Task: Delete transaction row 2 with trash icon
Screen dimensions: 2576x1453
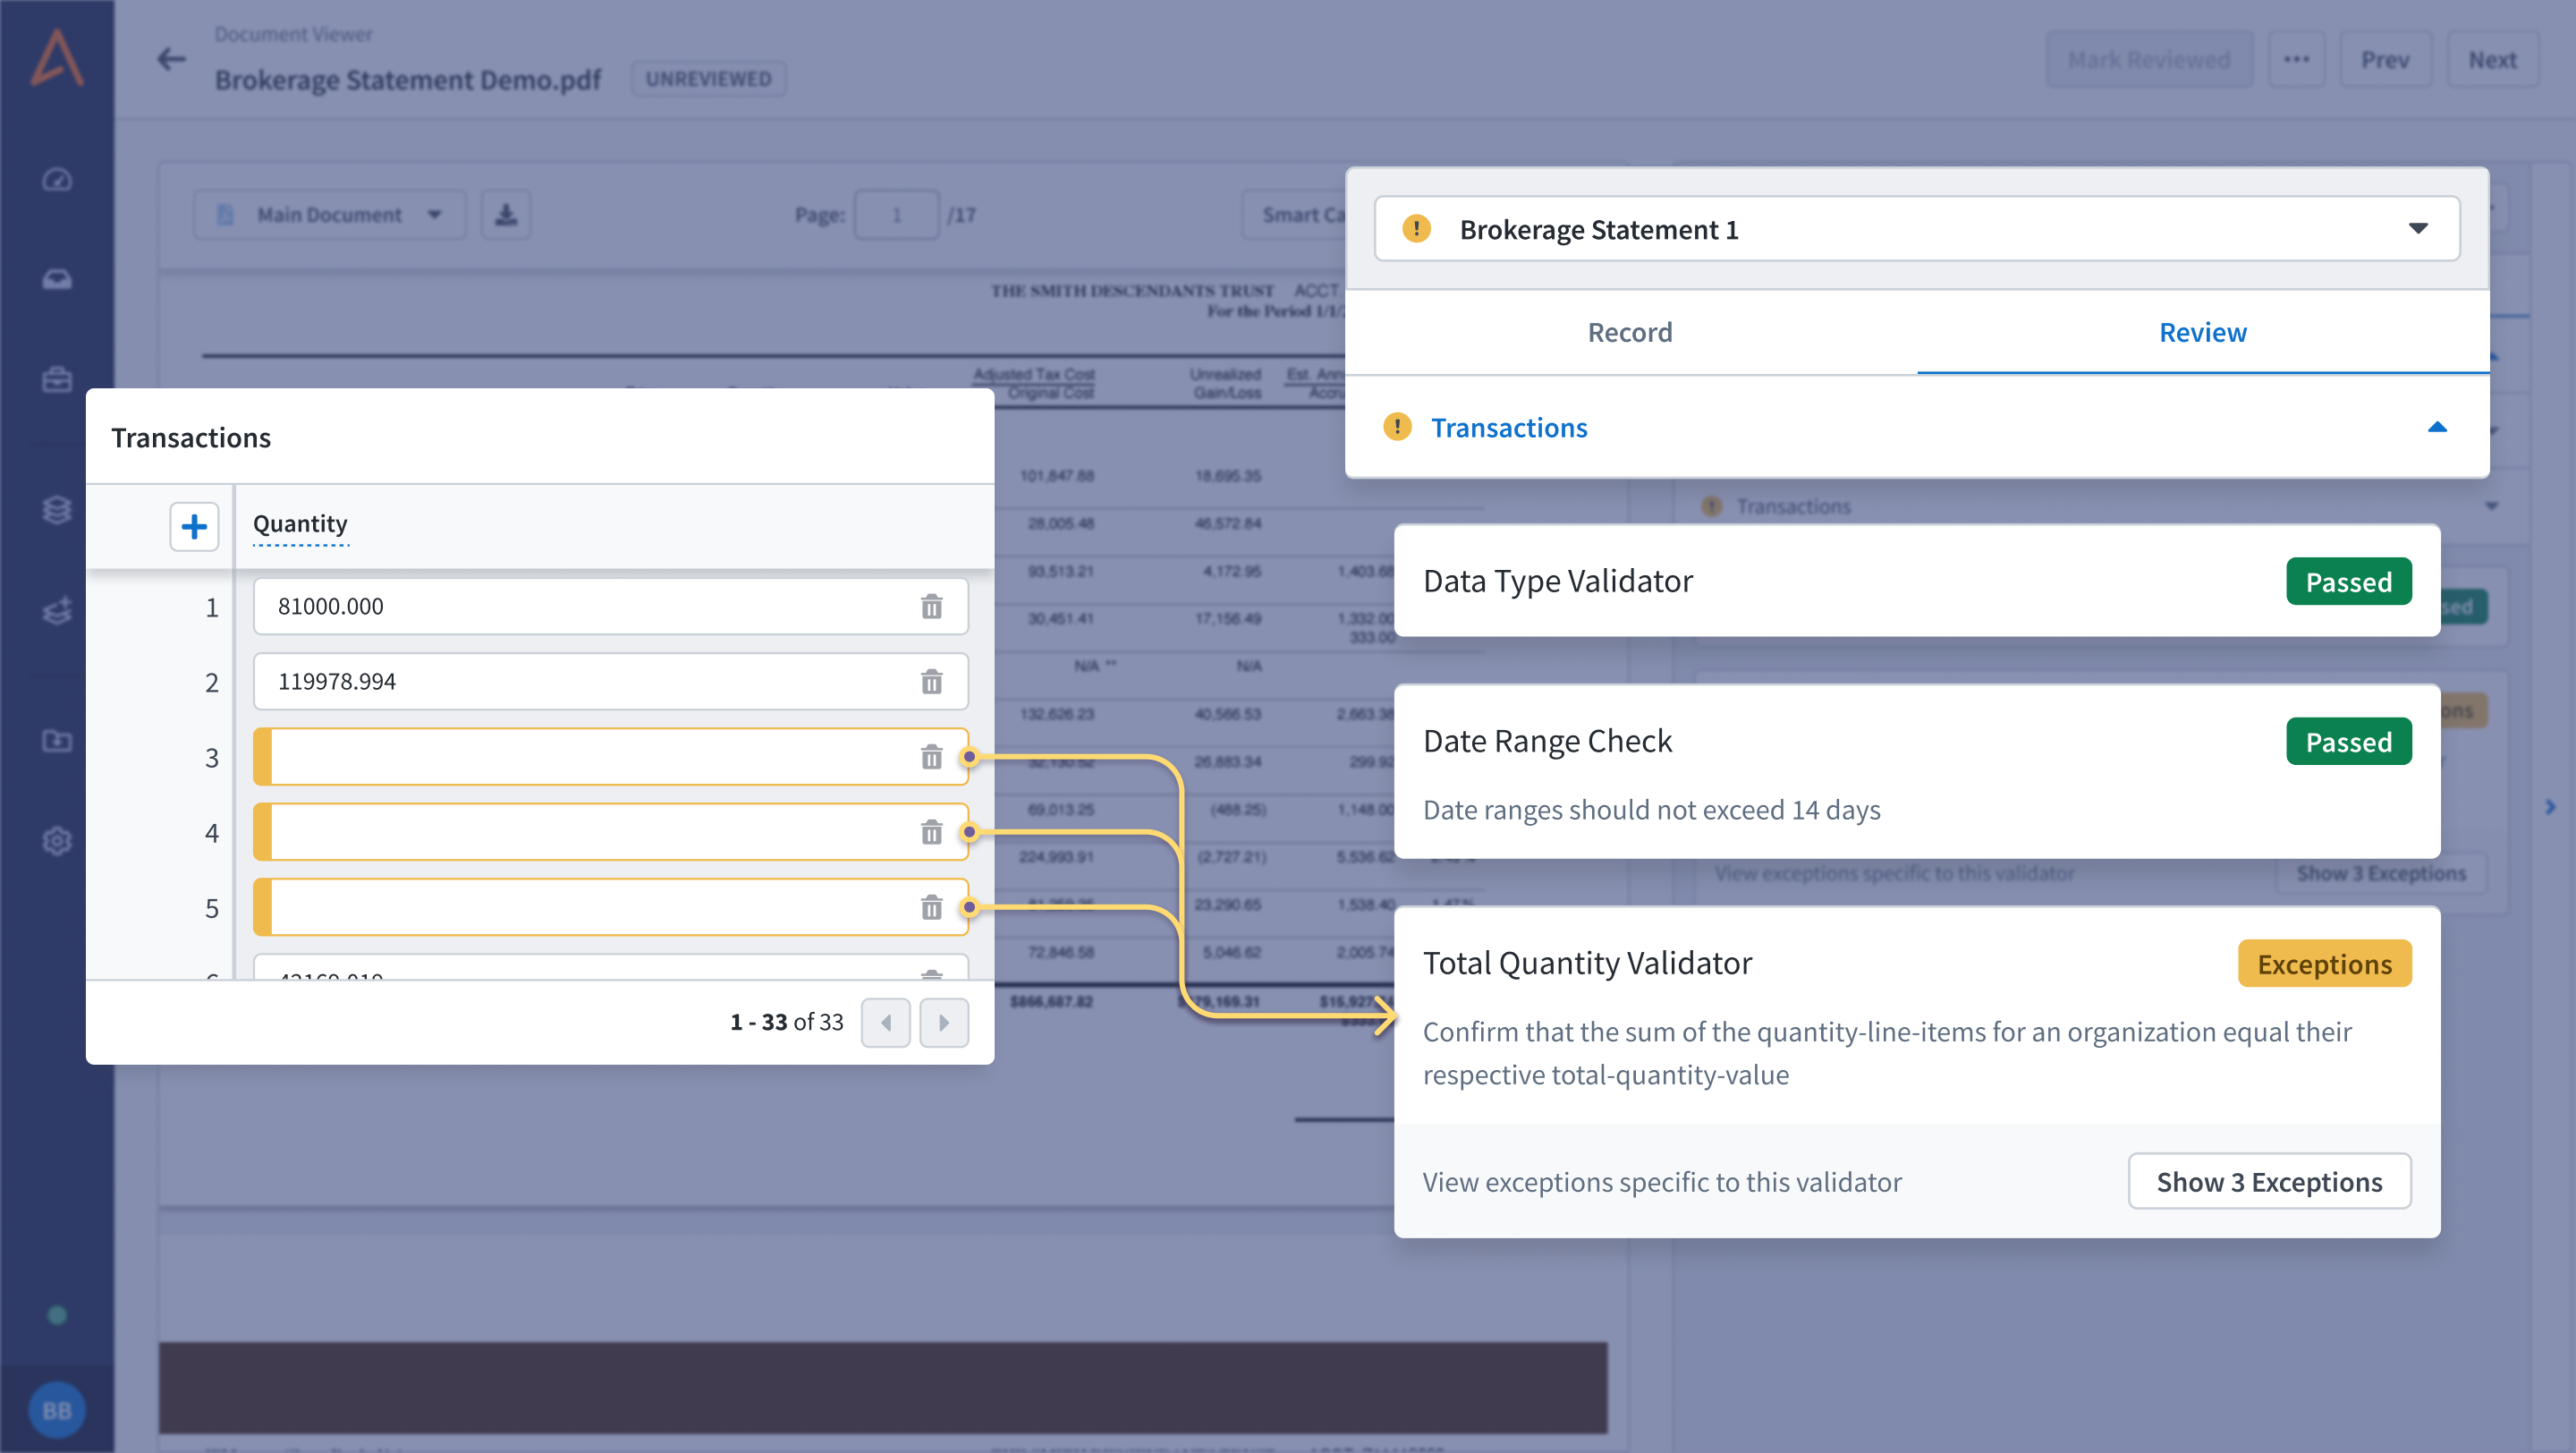Action: click(x=931, y=682)
